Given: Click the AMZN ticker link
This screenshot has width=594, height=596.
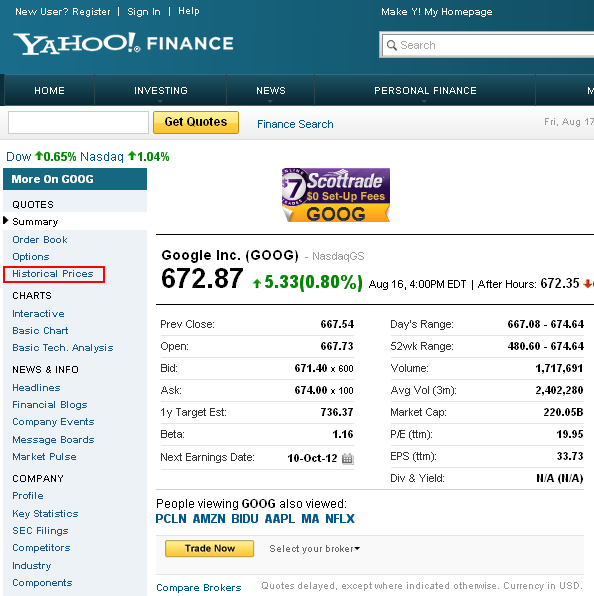Looking at the screenshot, I should (209, 519).
